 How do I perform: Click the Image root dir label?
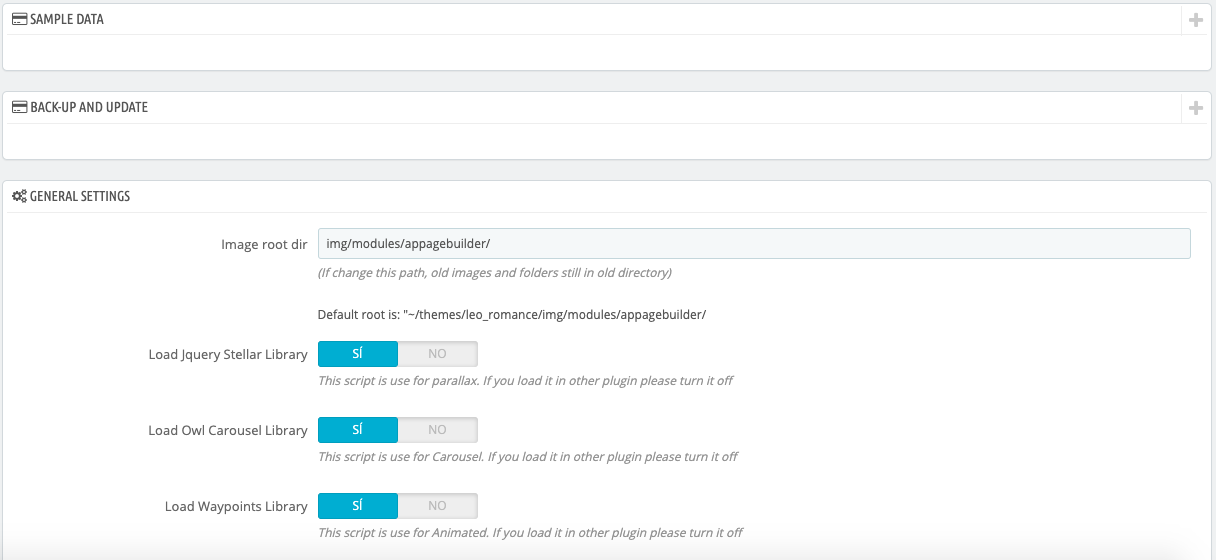[x=264, y=245]
